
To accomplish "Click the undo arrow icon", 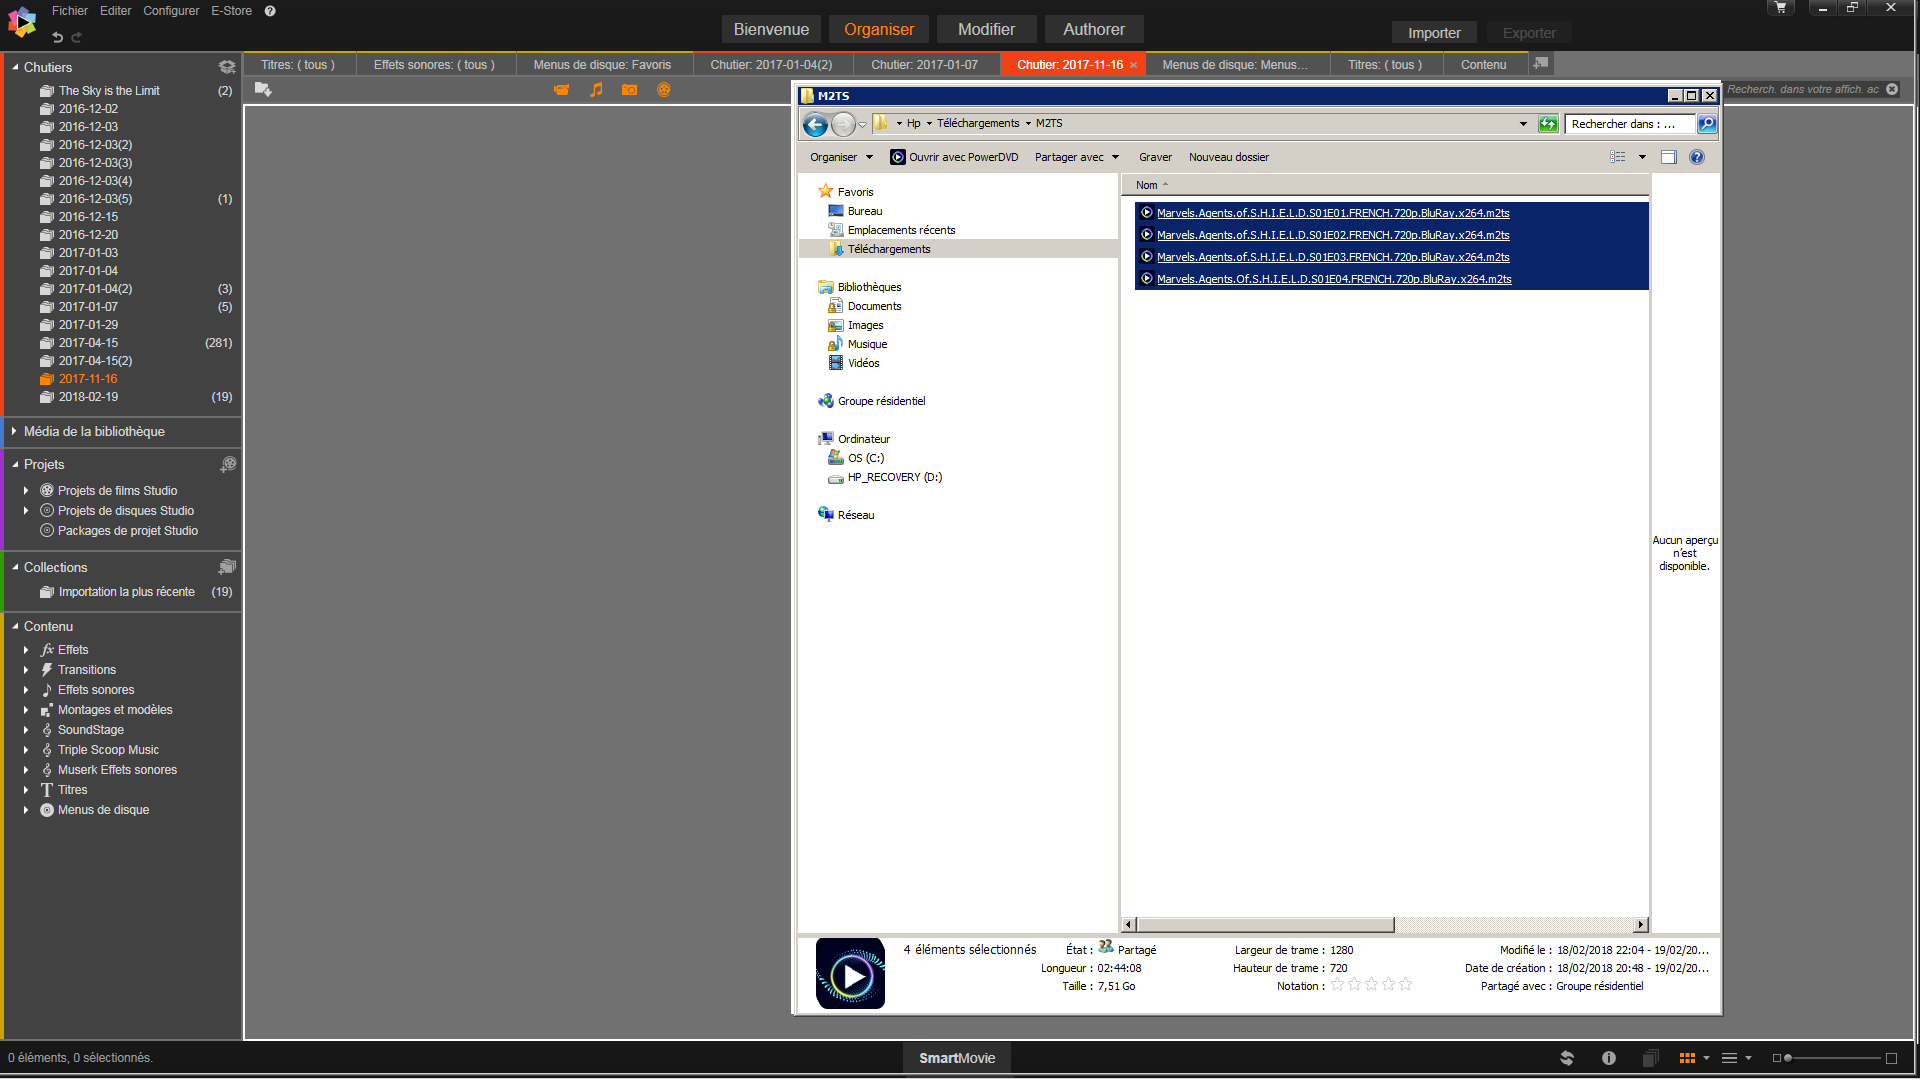I will 57,37.
